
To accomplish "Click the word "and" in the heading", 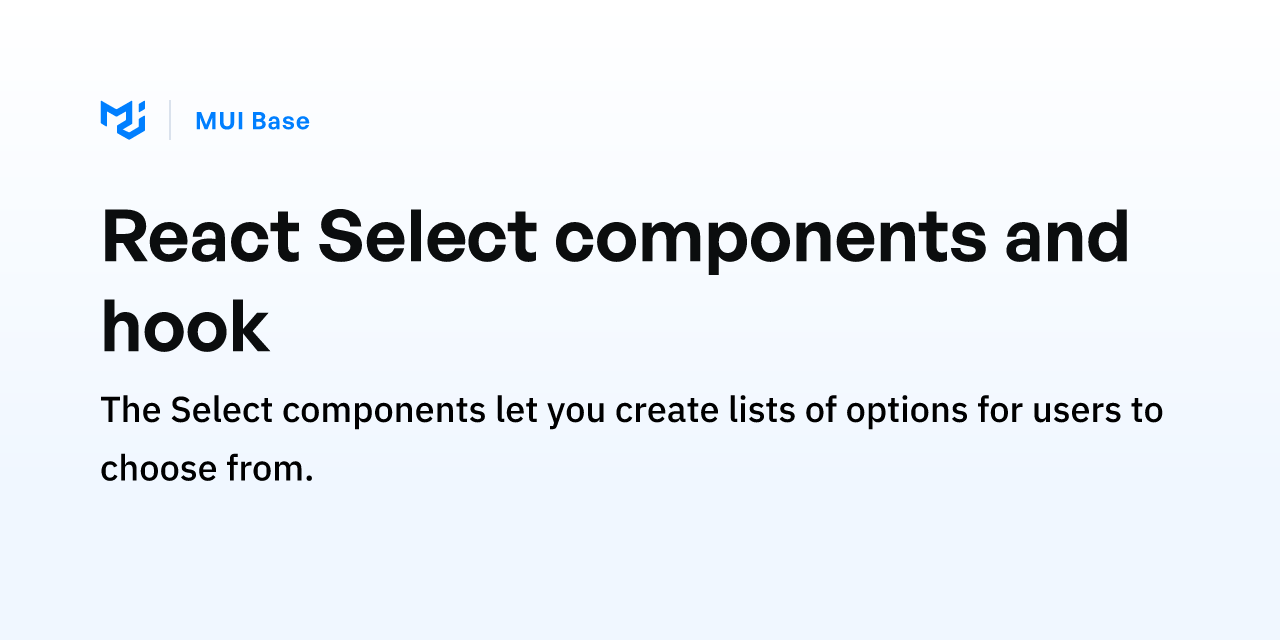I will click(1067, 237).
